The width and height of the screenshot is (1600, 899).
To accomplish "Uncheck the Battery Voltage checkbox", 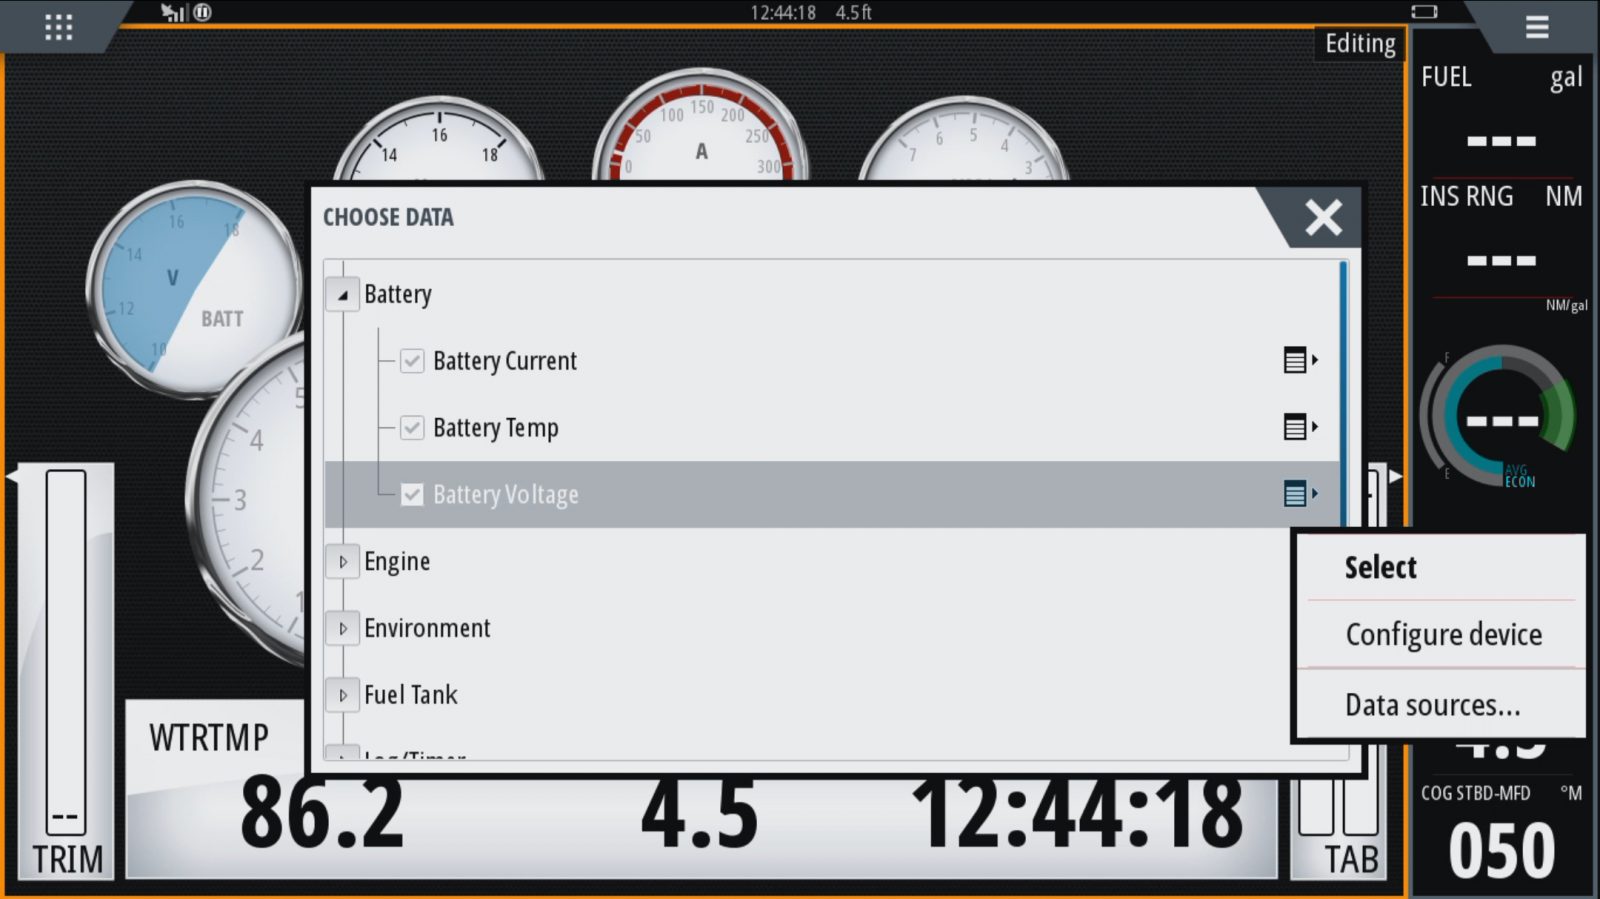I will 412,494.
